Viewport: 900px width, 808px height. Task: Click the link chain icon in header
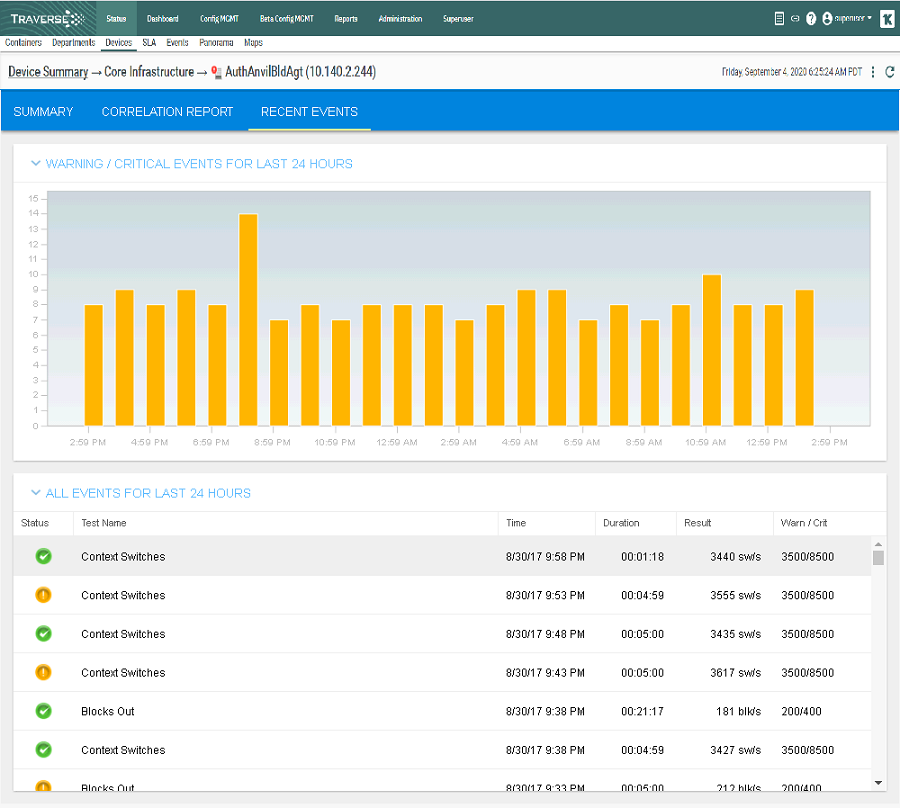[795, 19]
